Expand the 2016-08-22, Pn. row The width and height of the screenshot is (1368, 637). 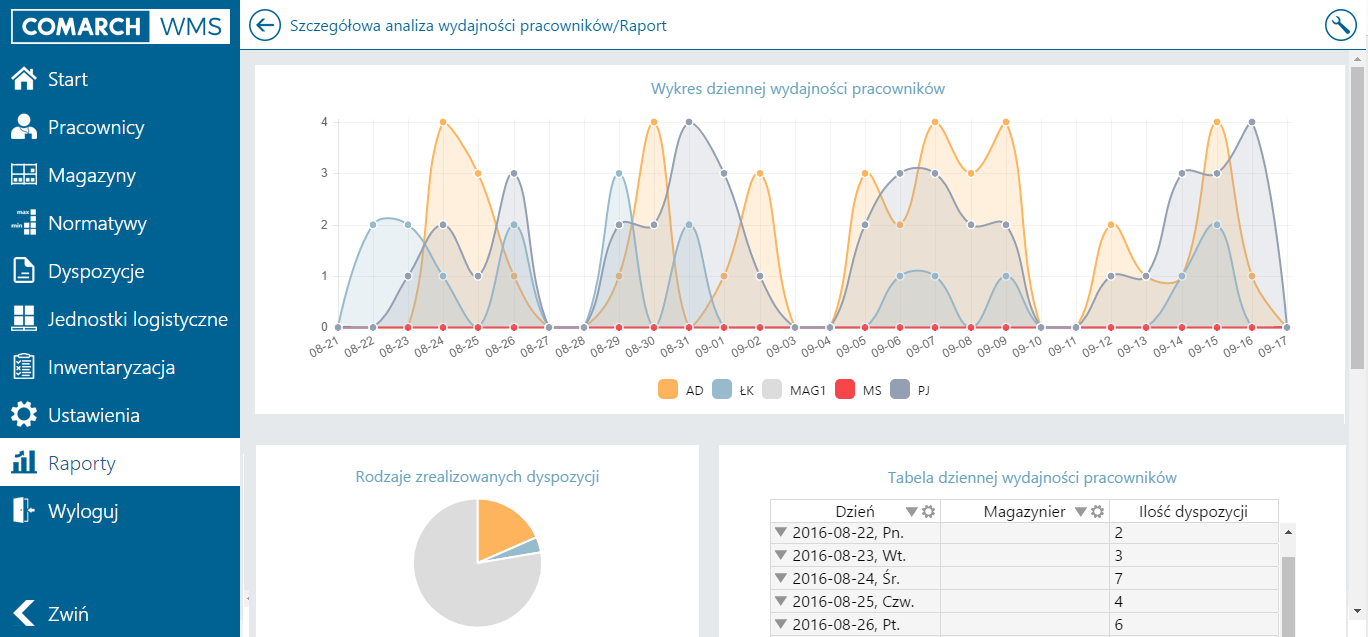(x=781, y=533)
